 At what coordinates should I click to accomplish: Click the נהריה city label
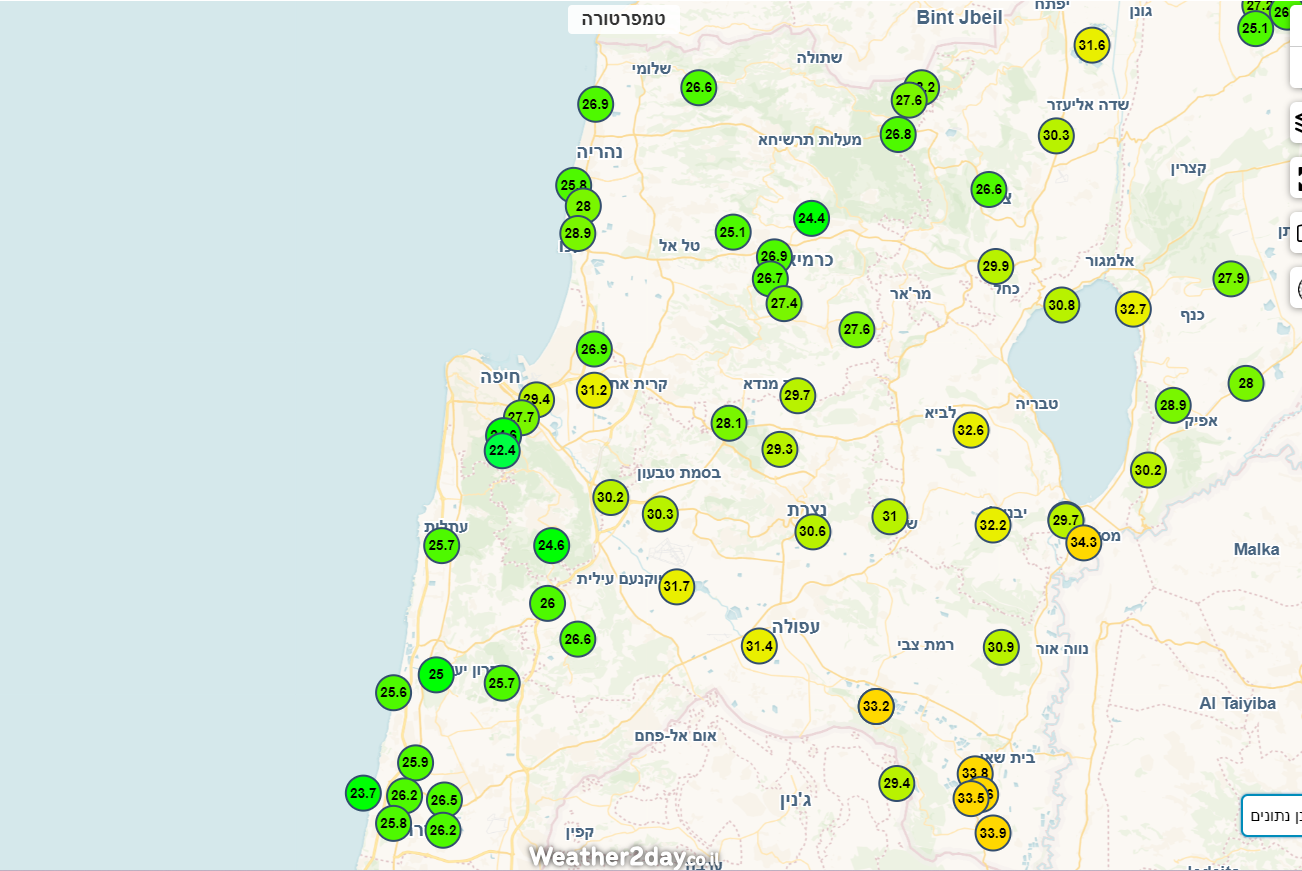click(599, 152)
